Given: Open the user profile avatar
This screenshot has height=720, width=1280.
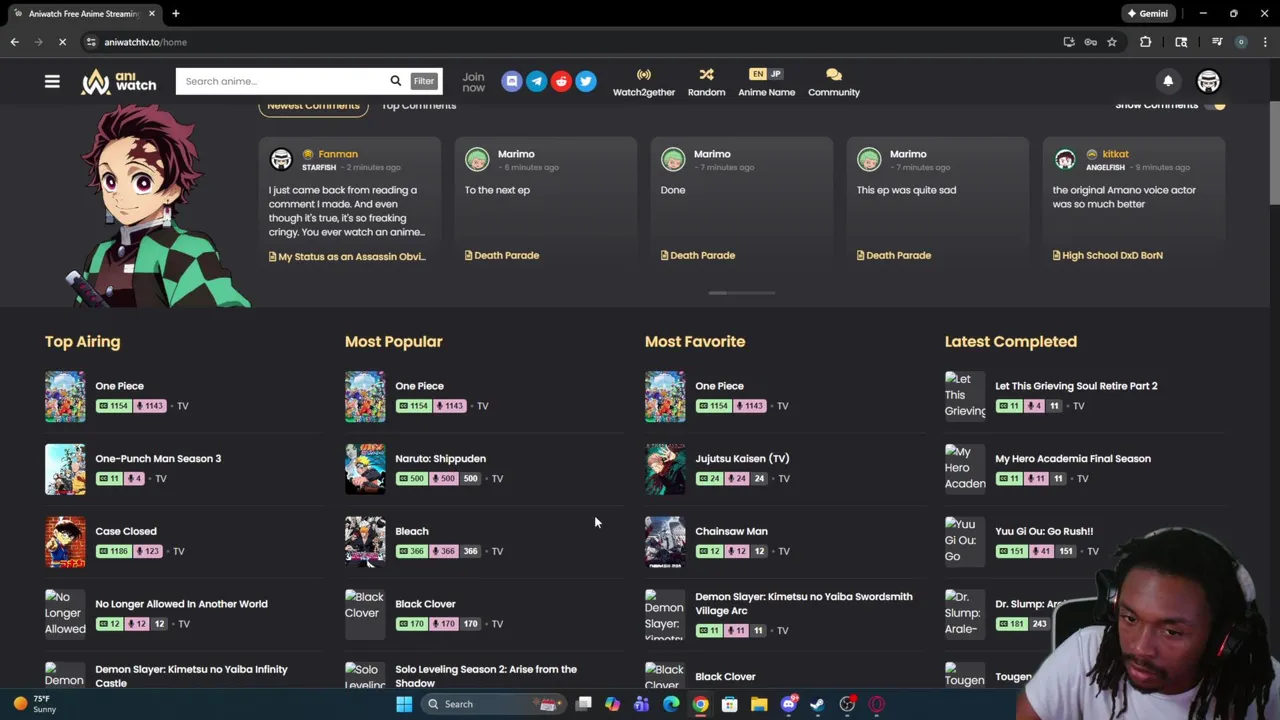Looking at the screenshot, I should click(1209, 81).
